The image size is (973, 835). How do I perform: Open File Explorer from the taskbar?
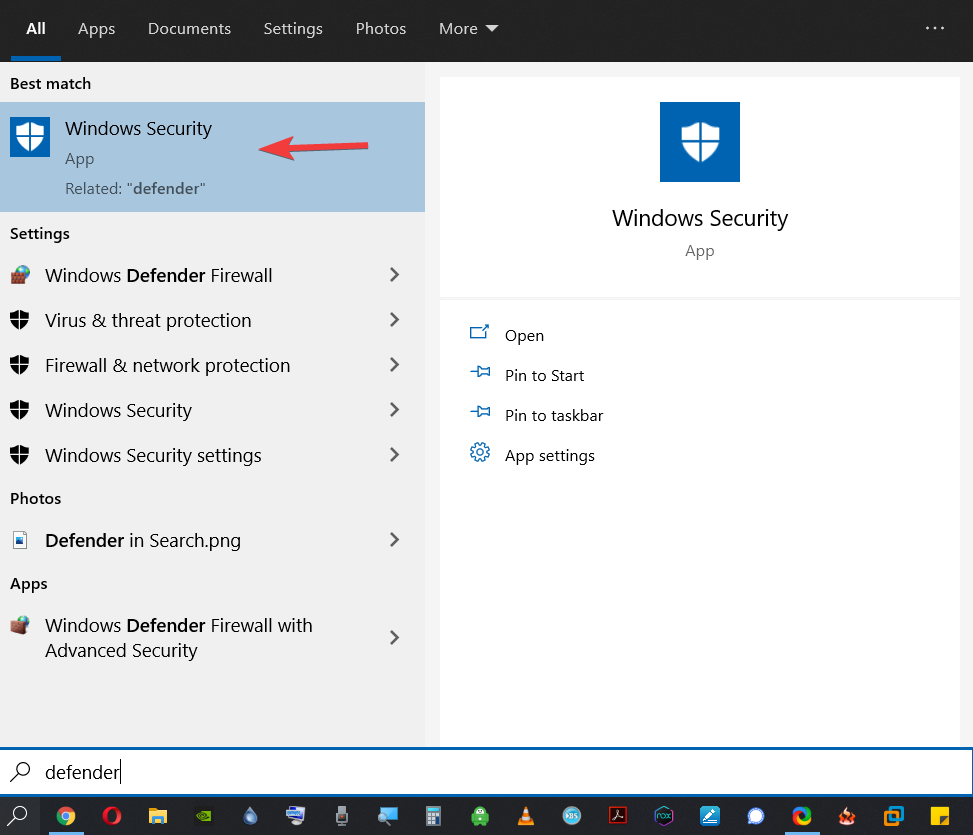(158, 816)
